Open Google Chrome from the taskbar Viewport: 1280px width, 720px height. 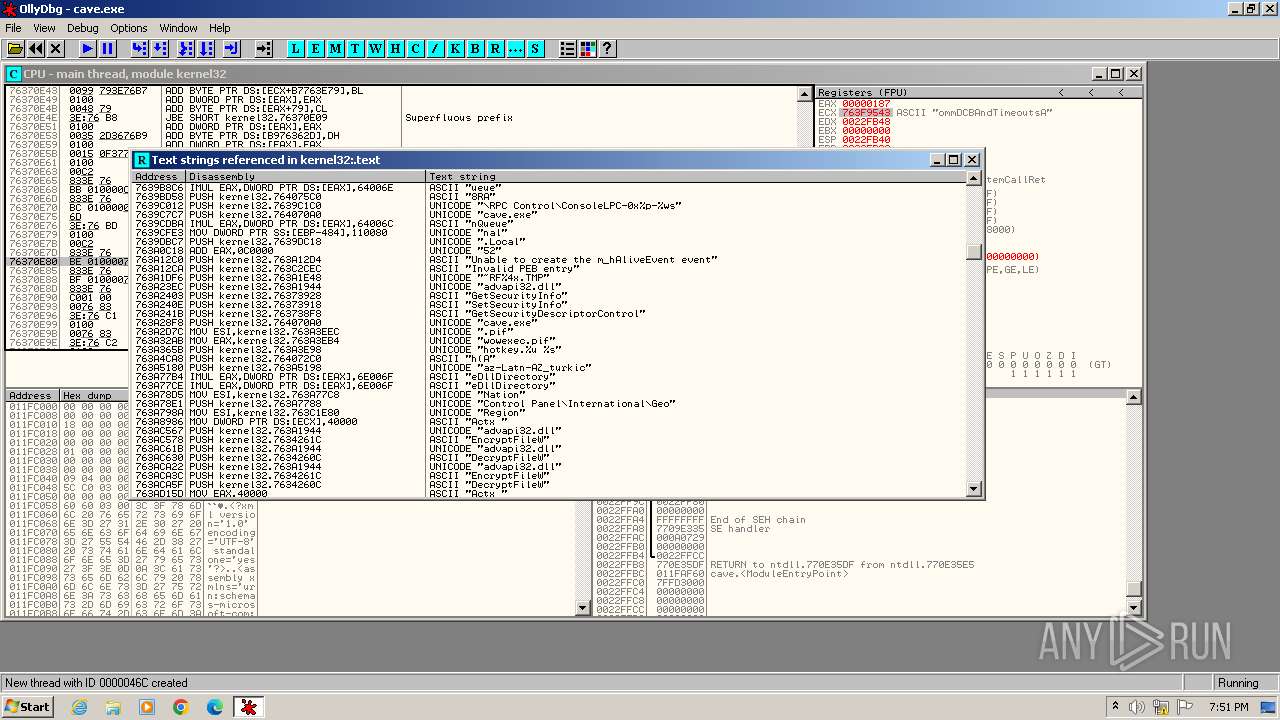point(180,707)
